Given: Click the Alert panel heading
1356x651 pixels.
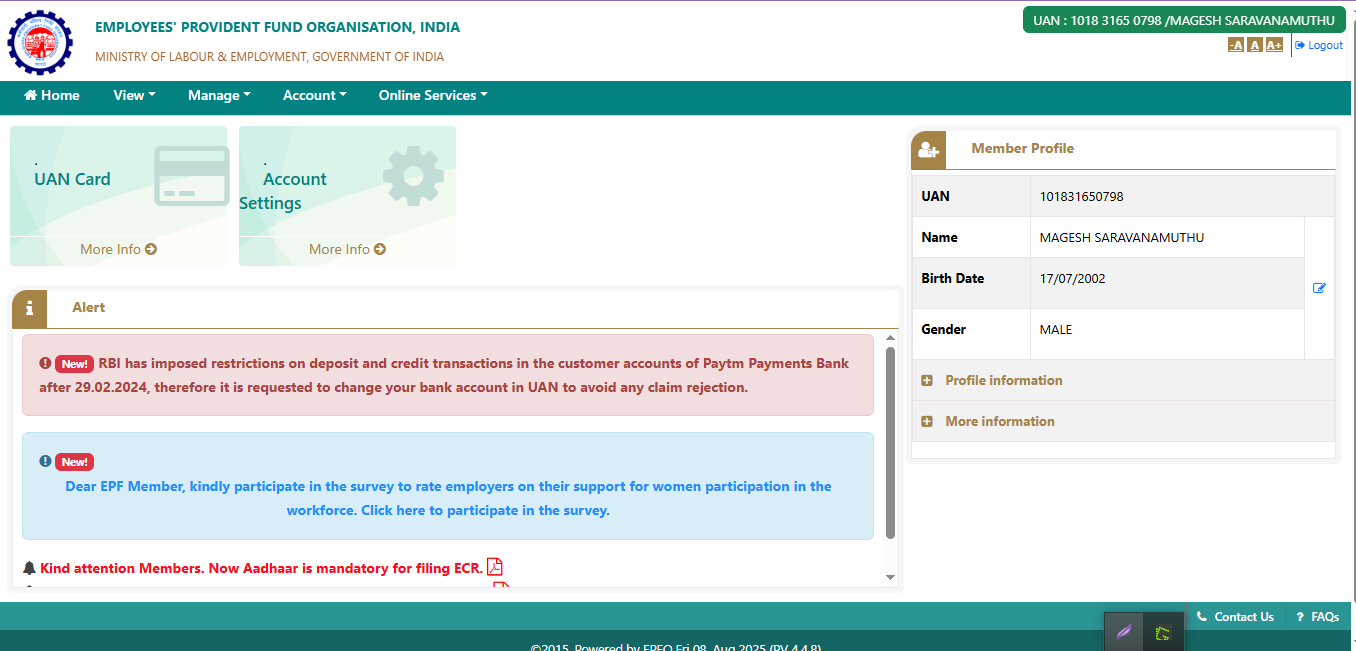Looking at the screenshot, I should click(x=88, y=307).
